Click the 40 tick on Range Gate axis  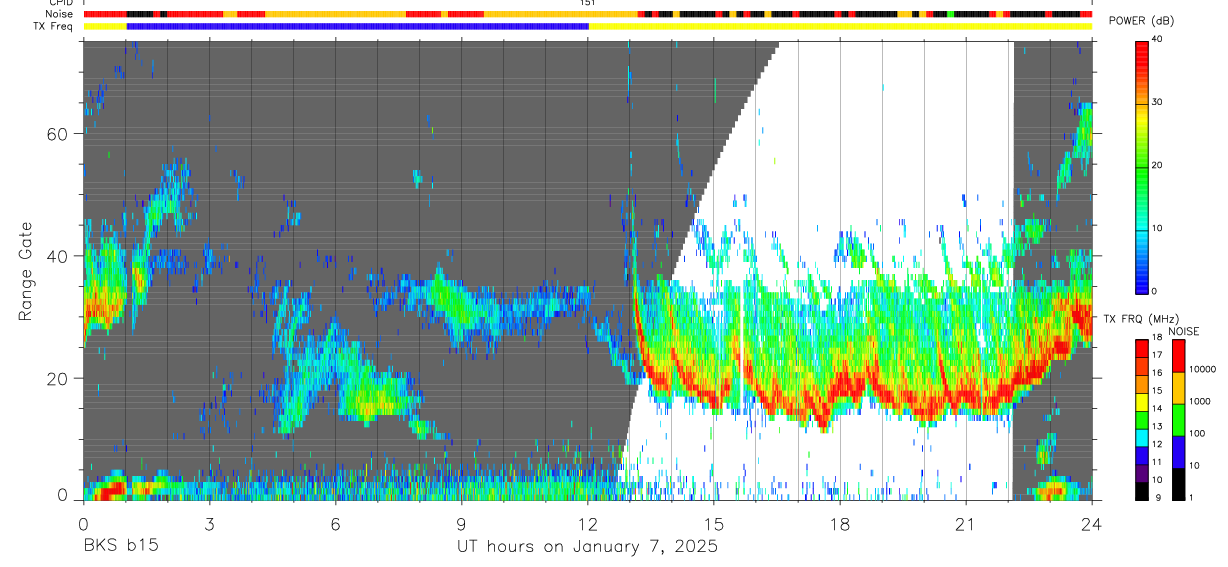59,256
